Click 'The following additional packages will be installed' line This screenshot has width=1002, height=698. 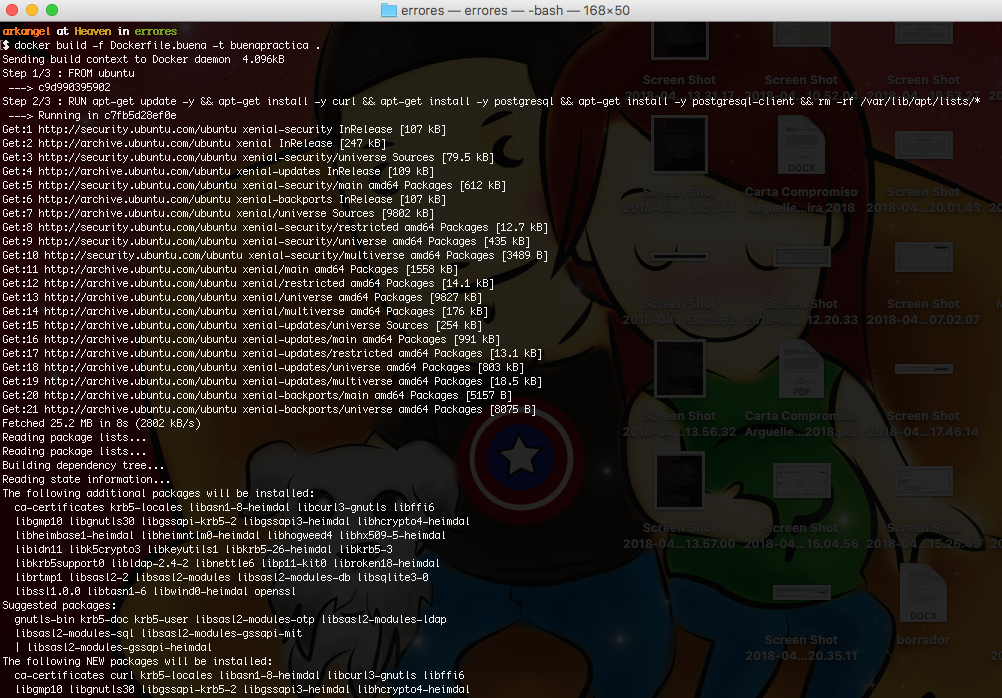[x=158, y=494]
